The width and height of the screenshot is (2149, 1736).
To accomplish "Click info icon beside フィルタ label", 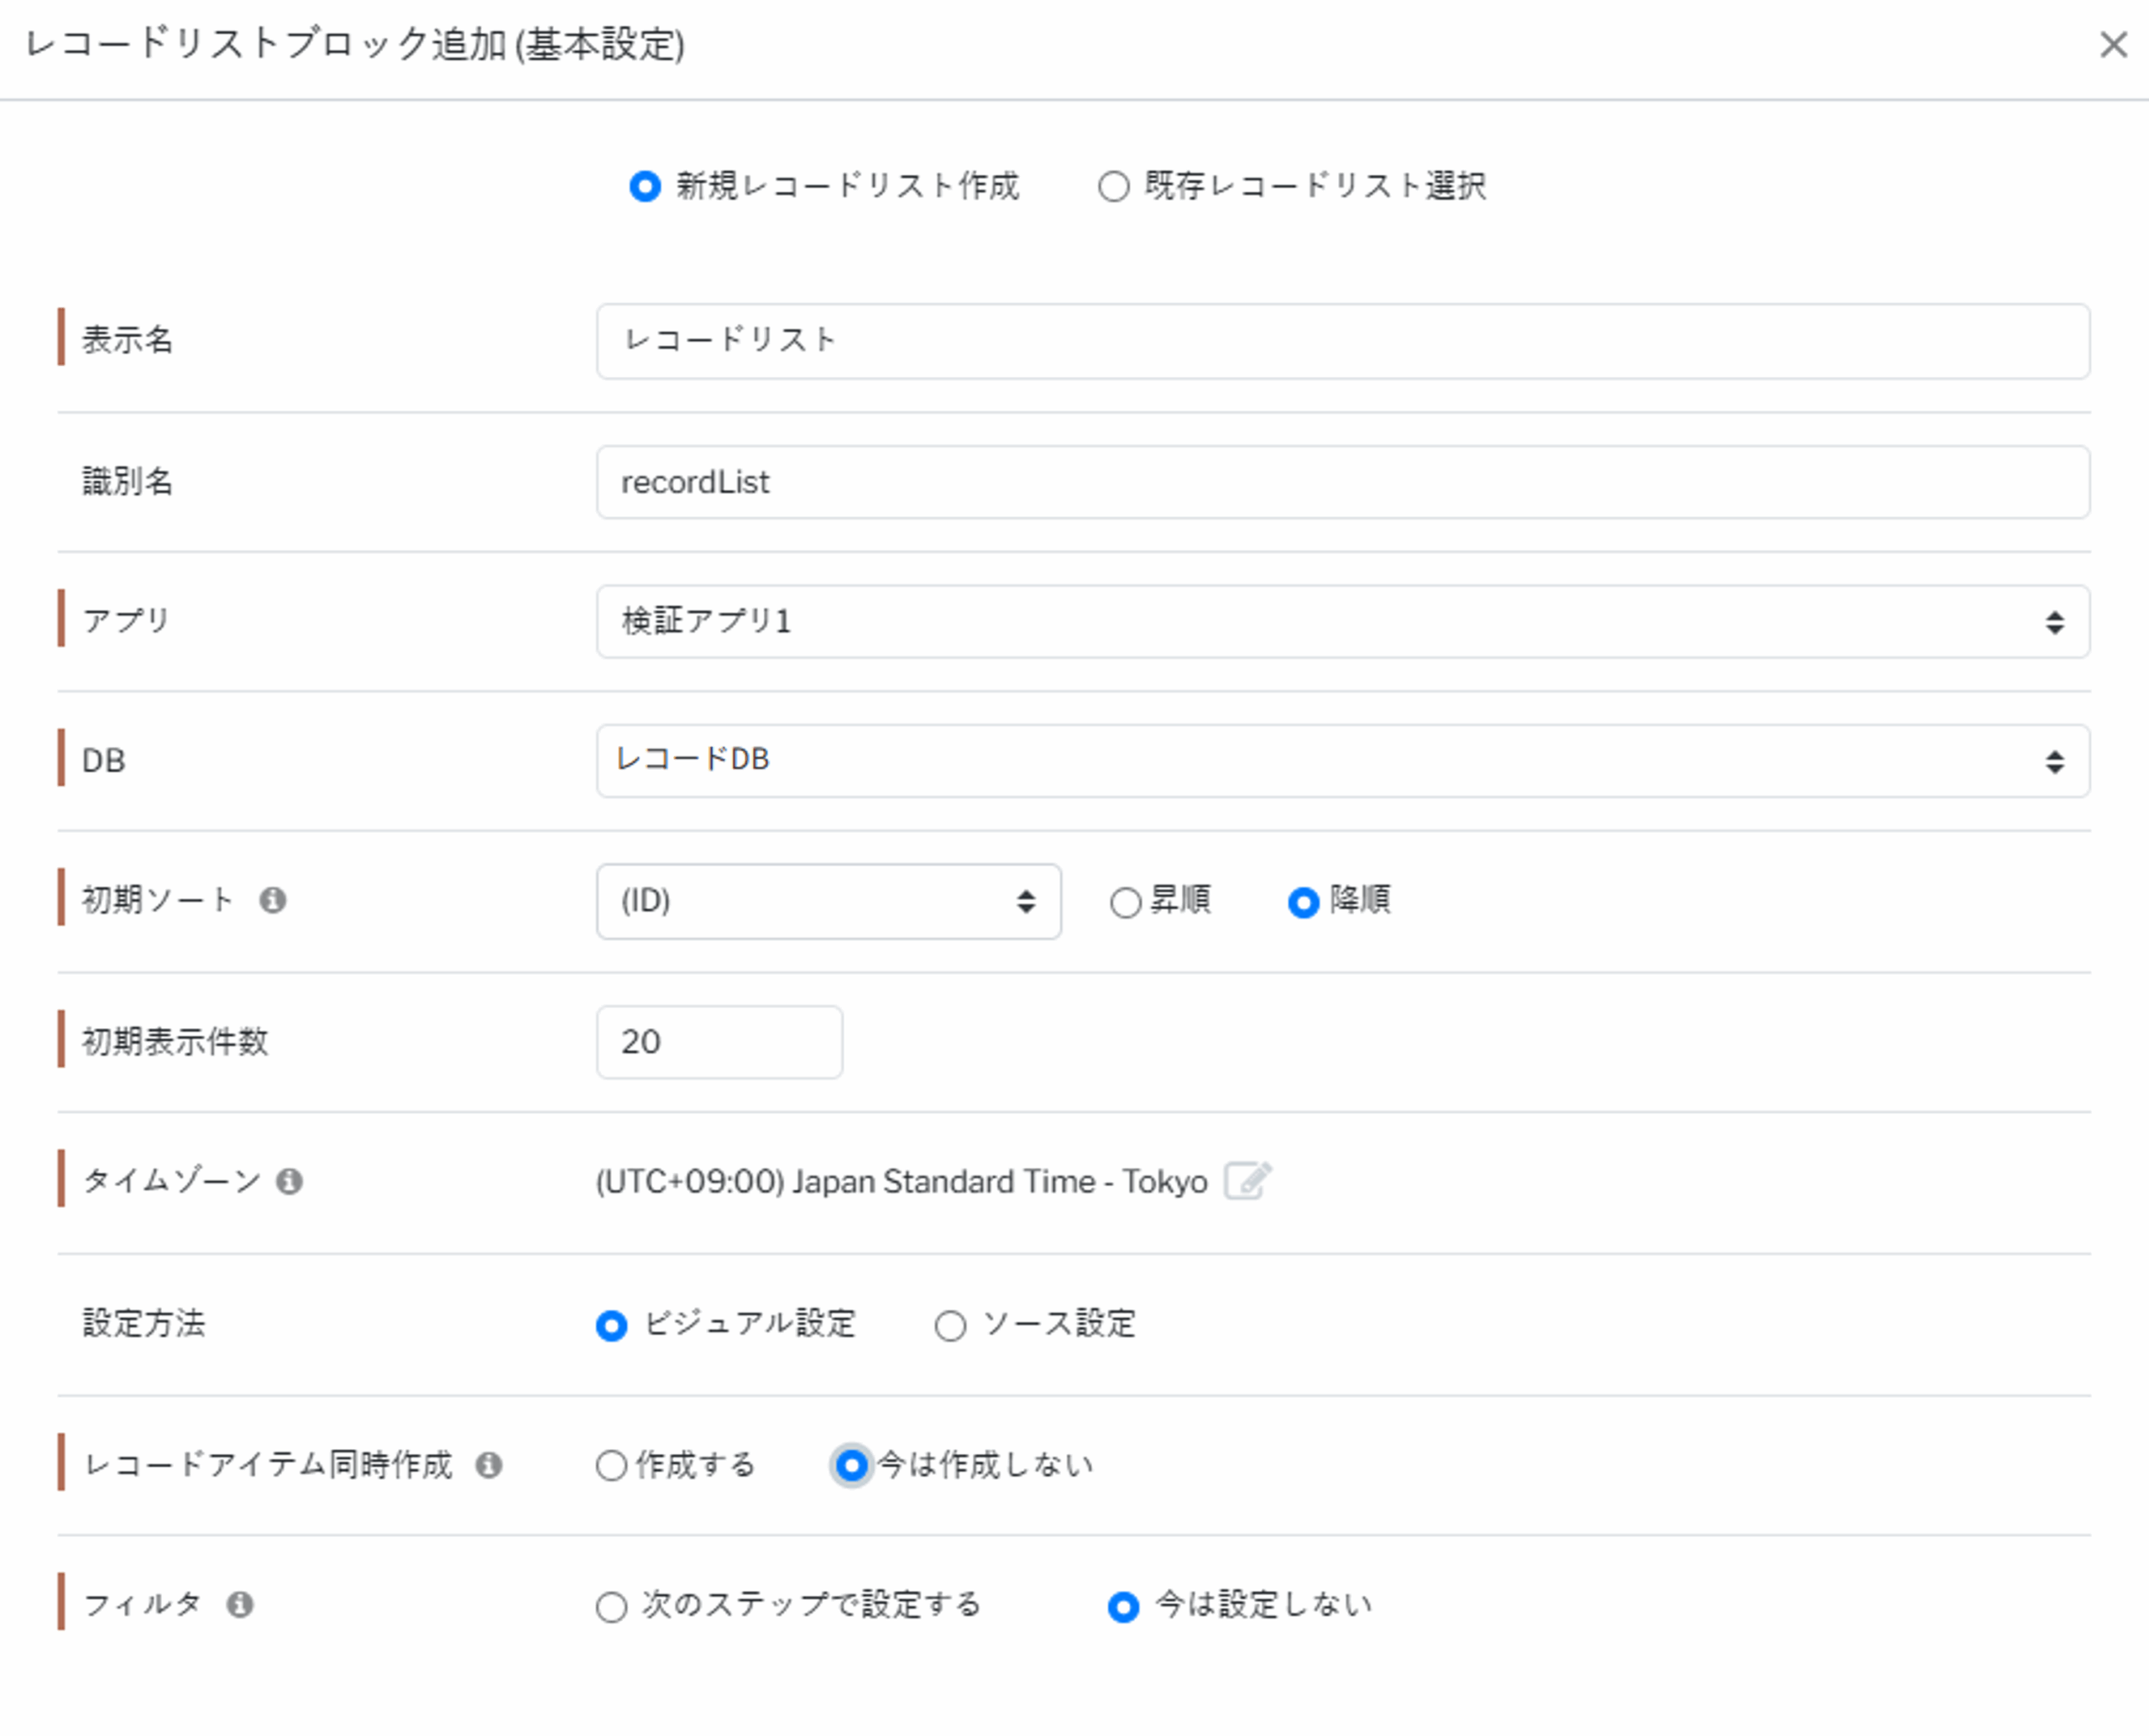I will coord(240,1605).
